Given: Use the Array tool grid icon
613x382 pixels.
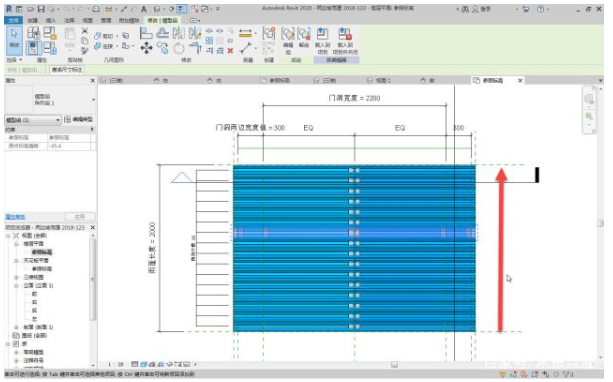Looking at the screenshot, I should click(x=209, y=40).
